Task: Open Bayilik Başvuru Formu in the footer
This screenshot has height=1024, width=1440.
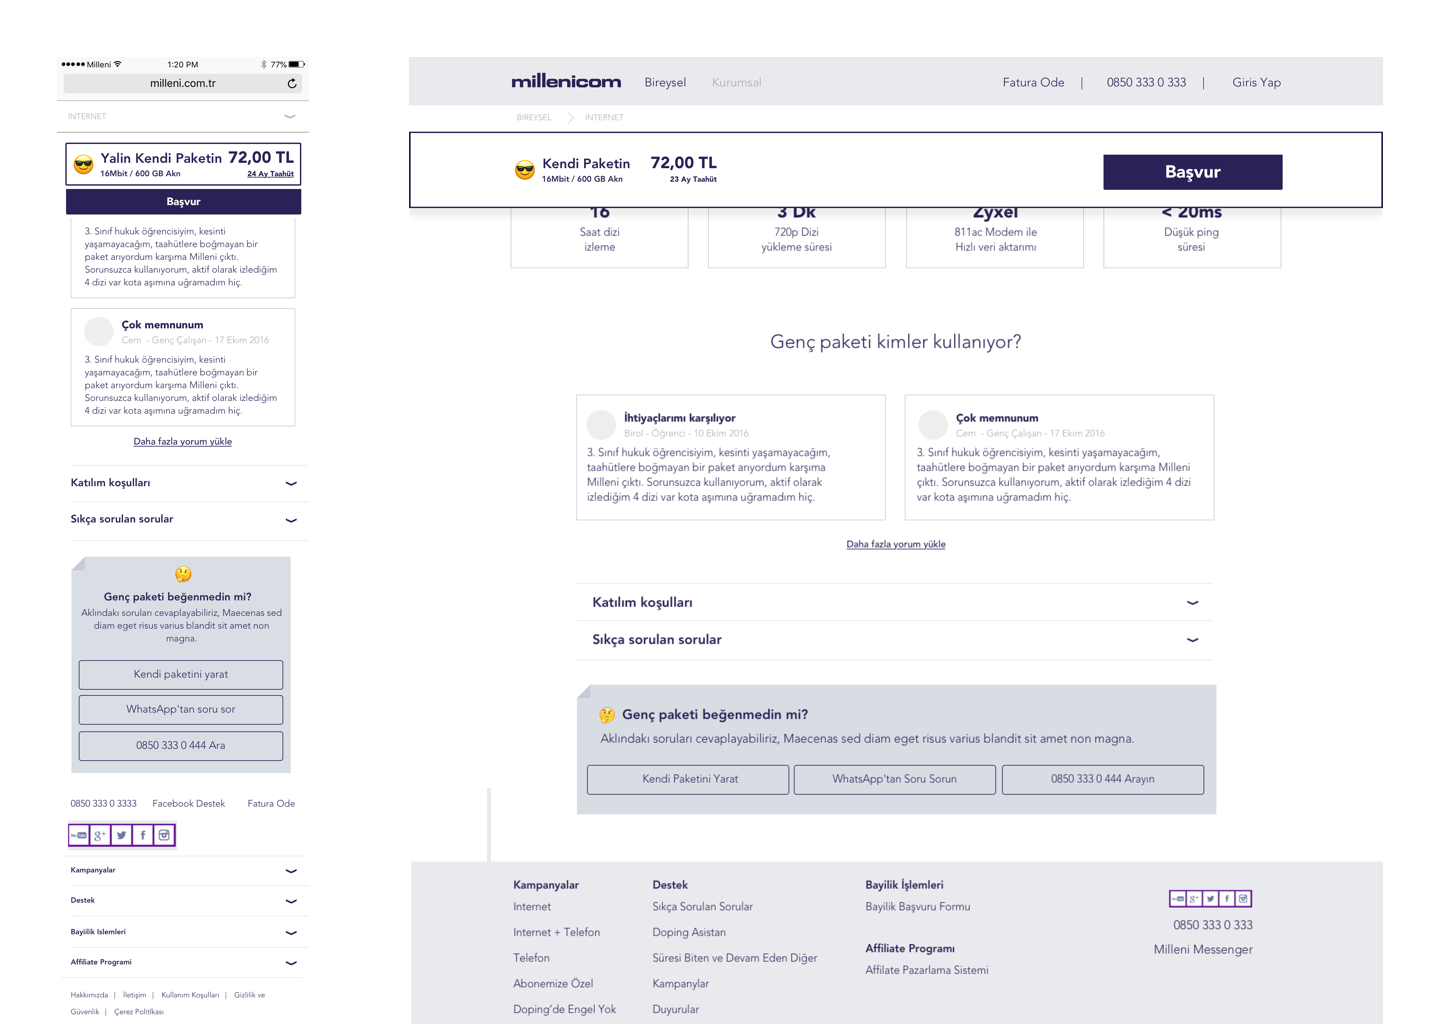Action: pyautogui.click(x=918, y=907)
